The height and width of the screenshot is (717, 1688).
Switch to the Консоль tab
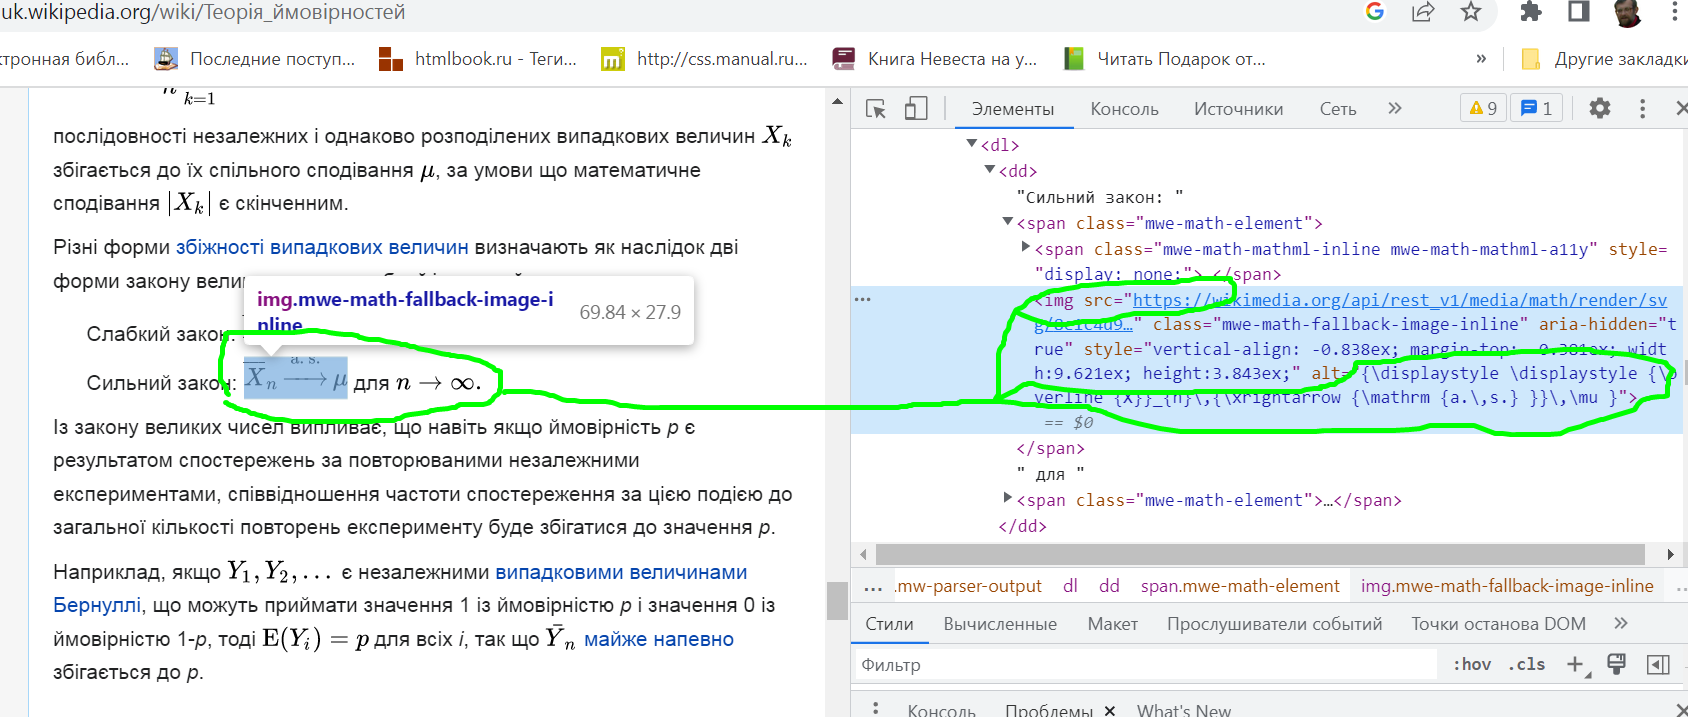click(1124, 109)
